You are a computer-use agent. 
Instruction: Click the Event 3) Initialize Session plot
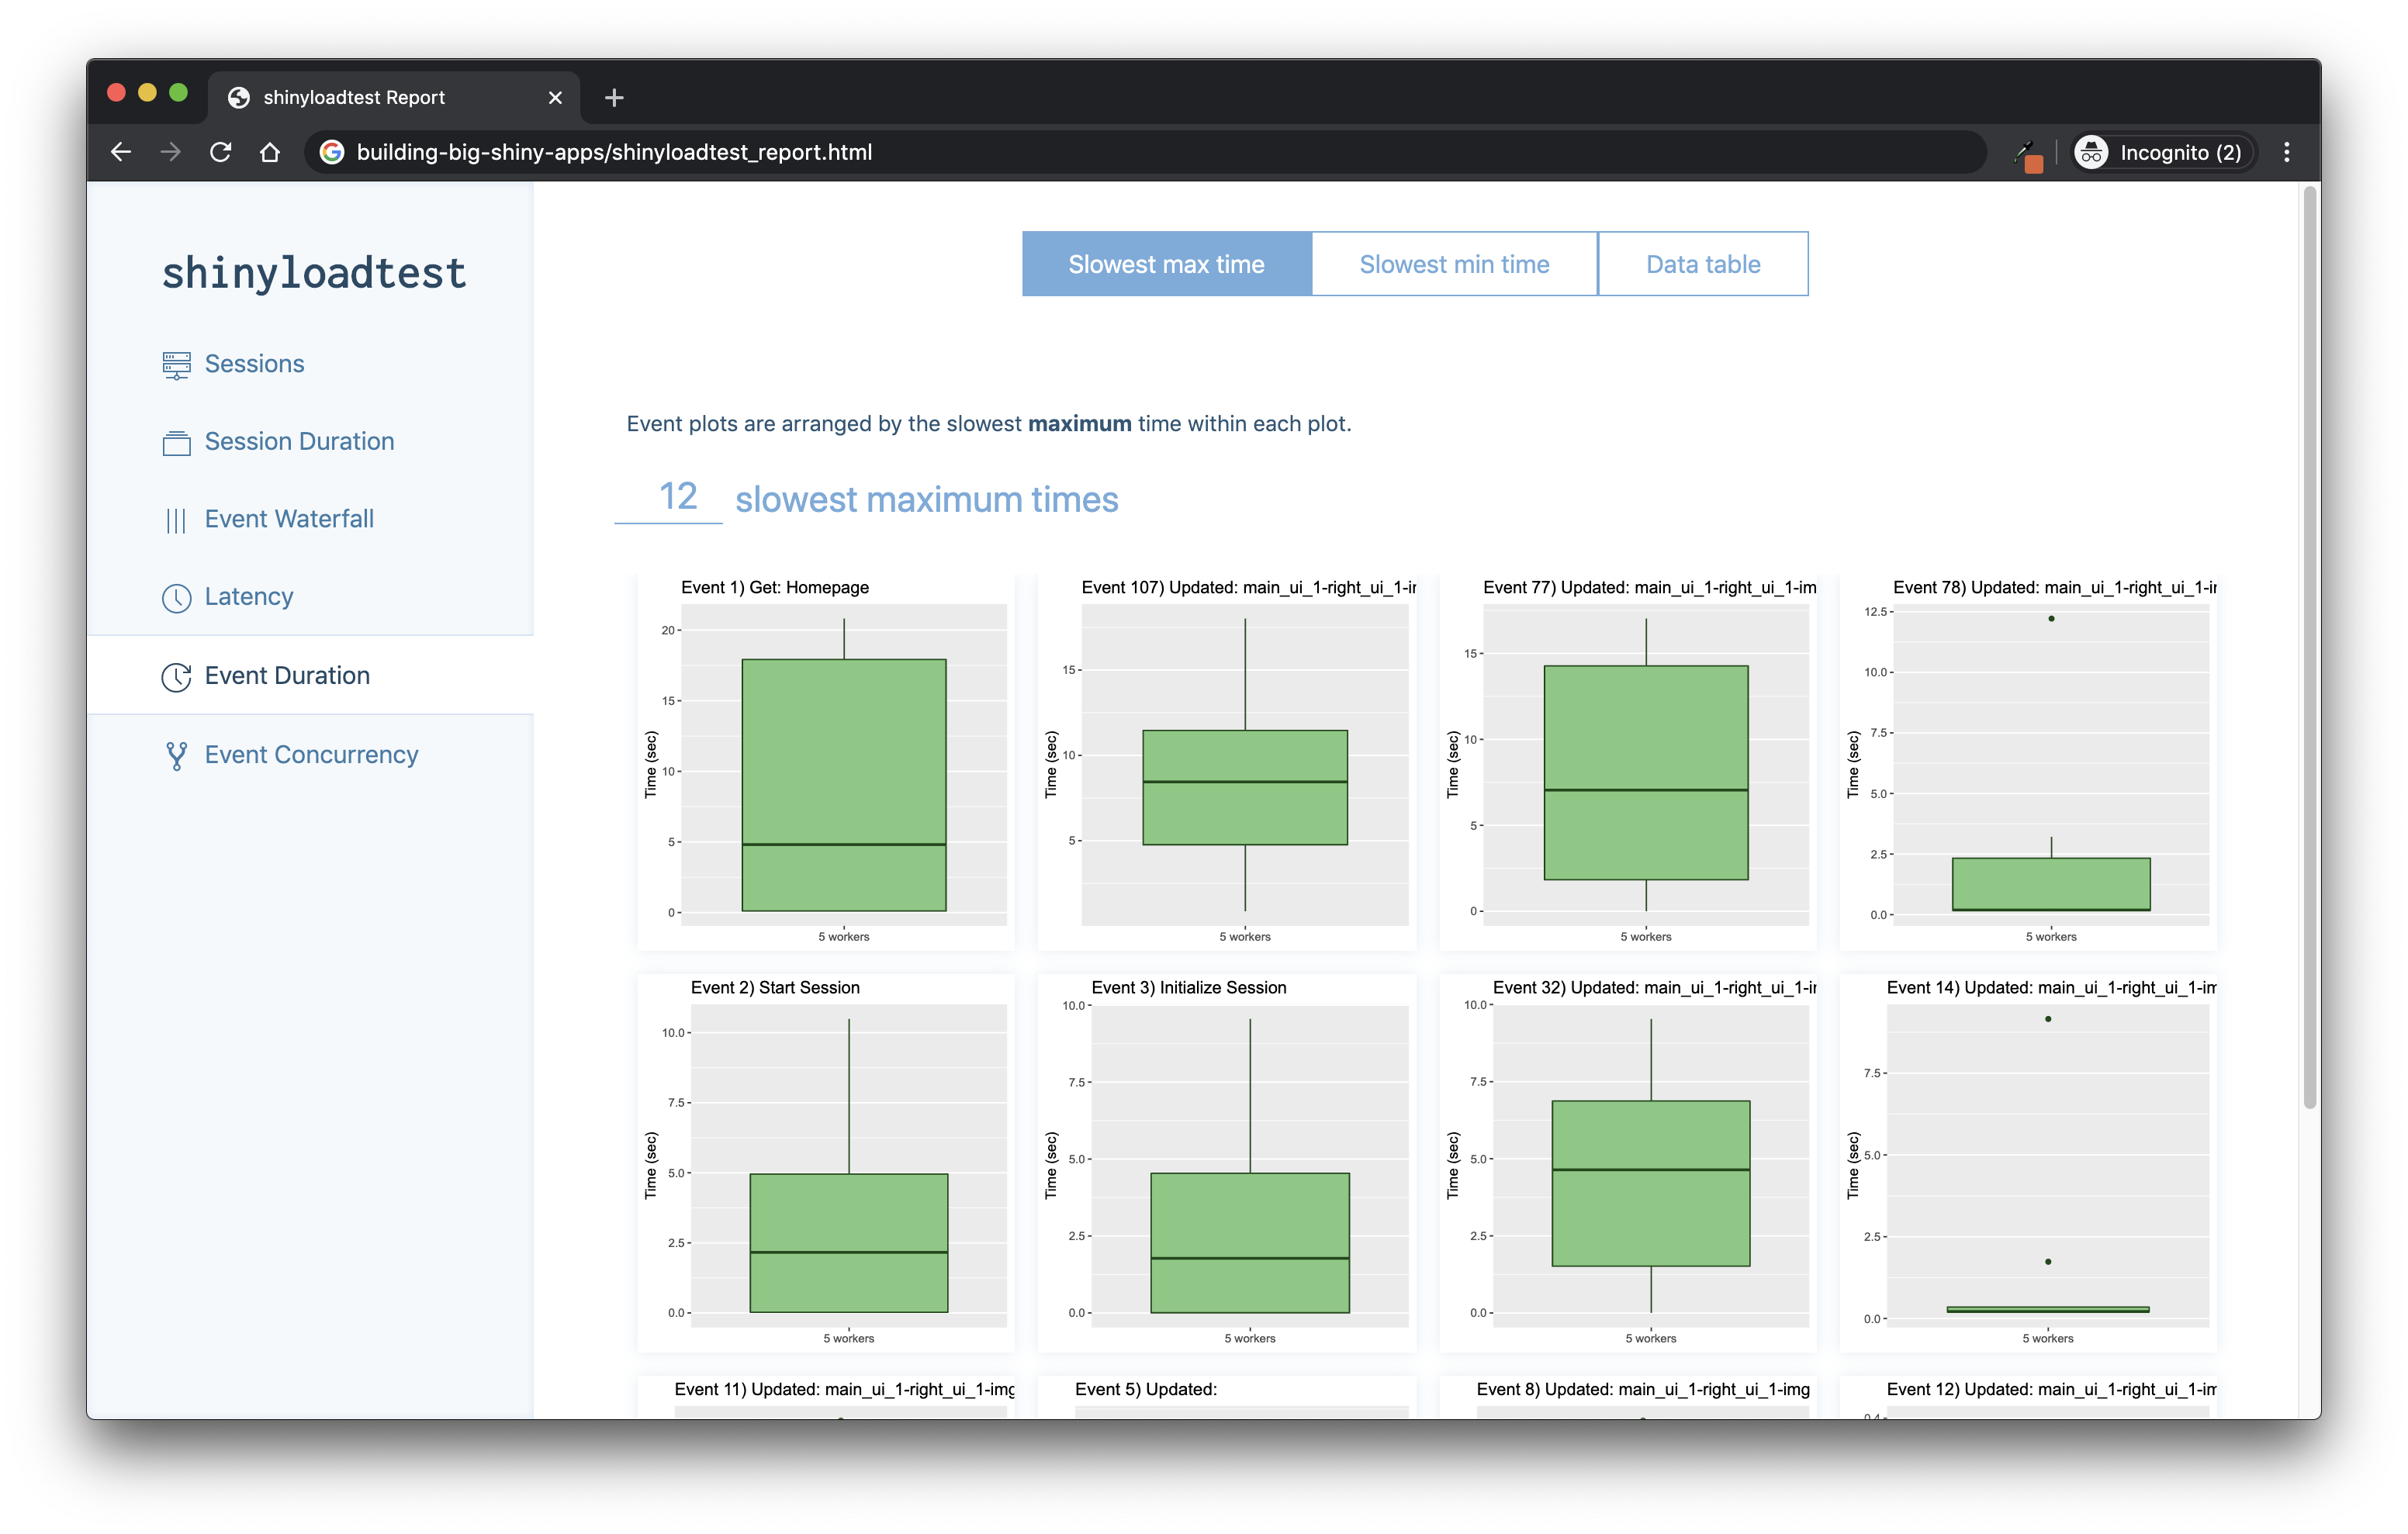[x=1227, y=1163]
